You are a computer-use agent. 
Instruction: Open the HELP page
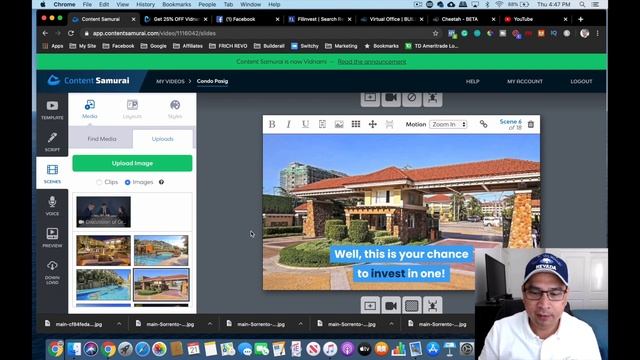coord(472,81)
